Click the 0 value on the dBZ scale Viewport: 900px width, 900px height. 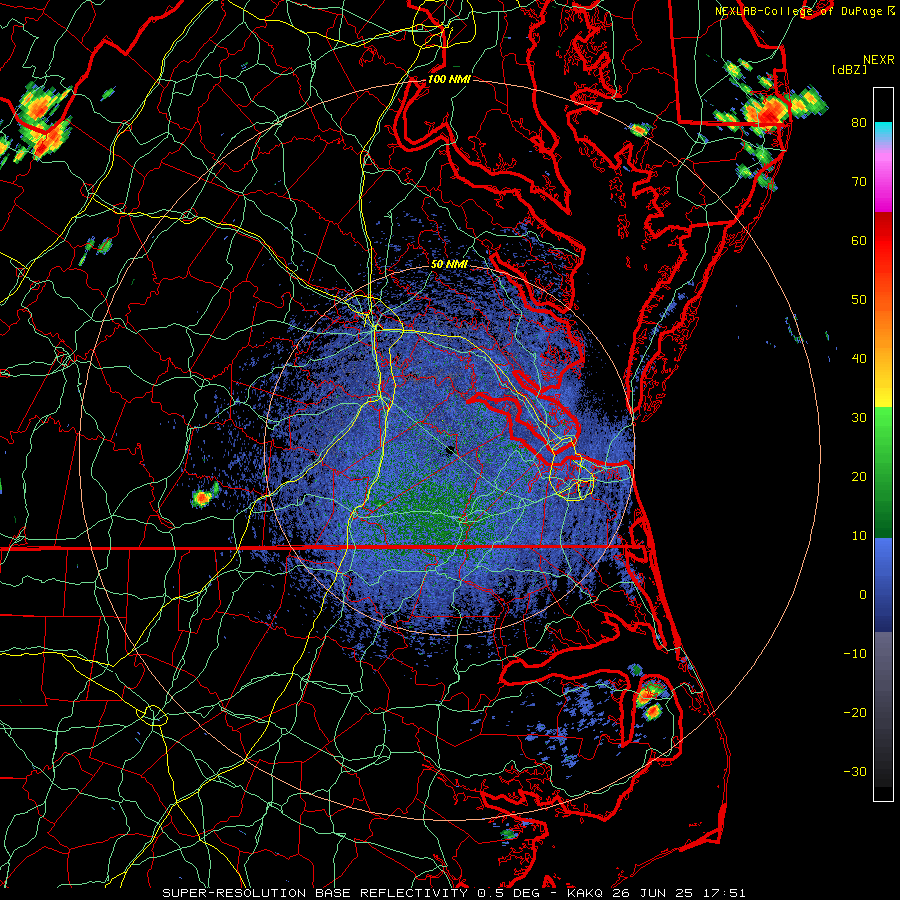pyautogui.click(x=863, y=595)
